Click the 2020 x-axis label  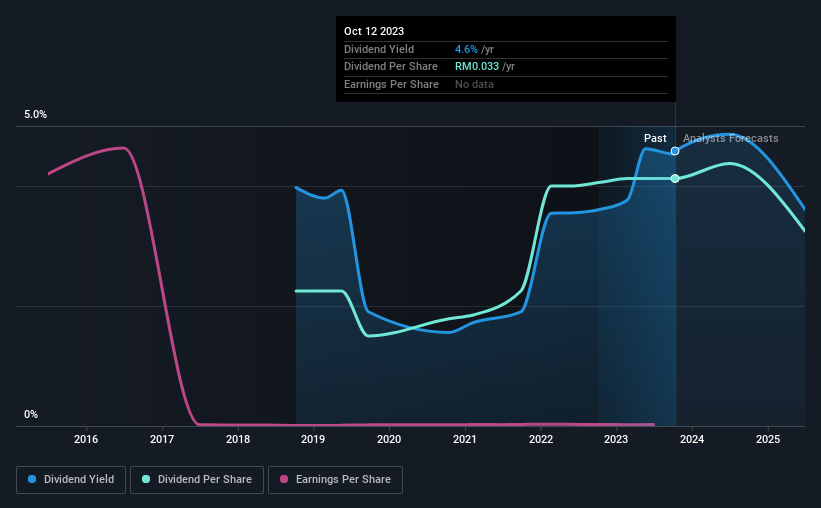click(389, 439)
